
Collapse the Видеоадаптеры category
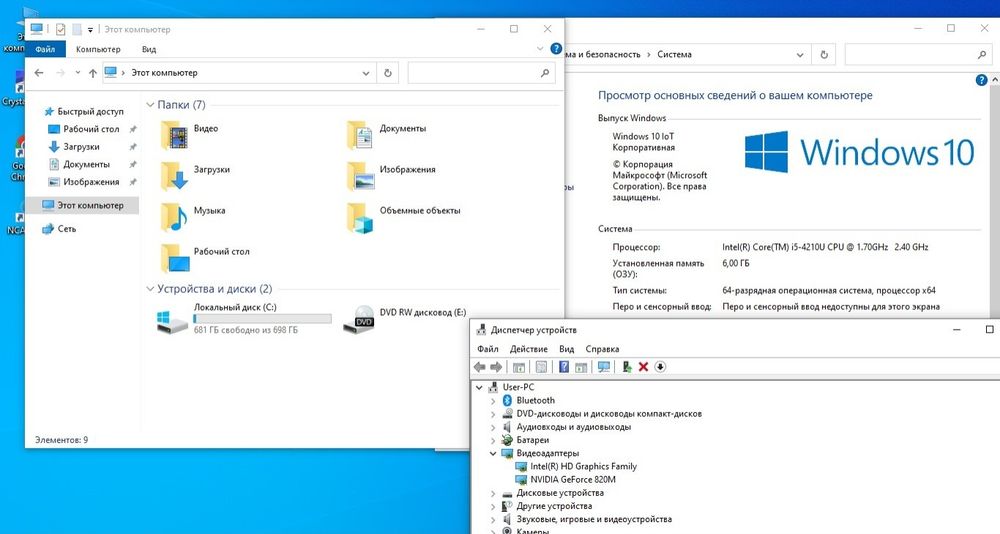tap(493, 454)
